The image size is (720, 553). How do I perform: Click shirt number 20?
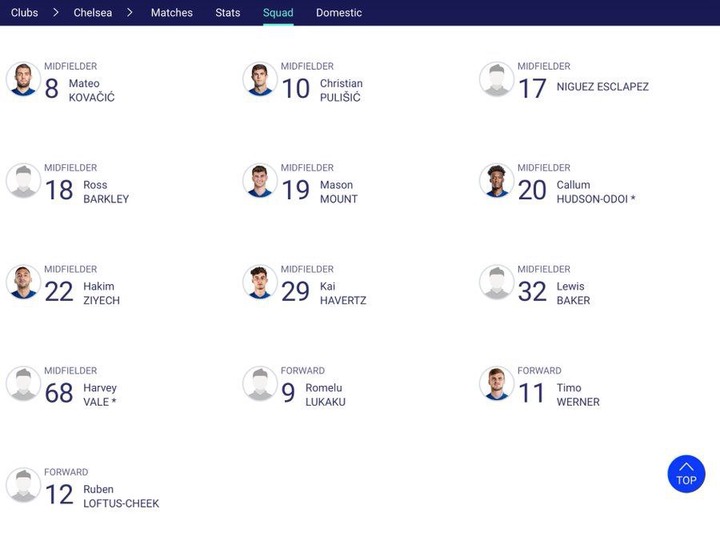[x=532, y=190]
